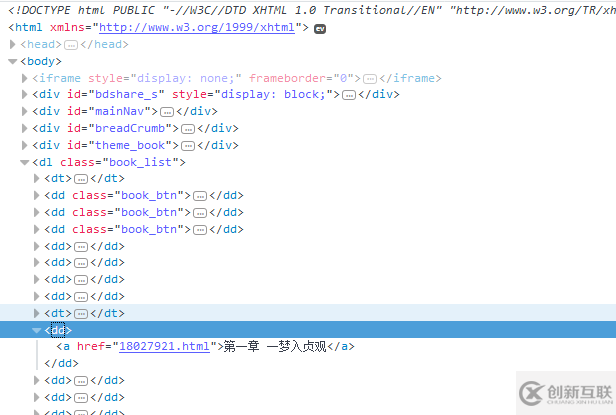616x415 pixels.
Task: Collapse the selected dd node containing the chapter link
Action: [37, 331]
